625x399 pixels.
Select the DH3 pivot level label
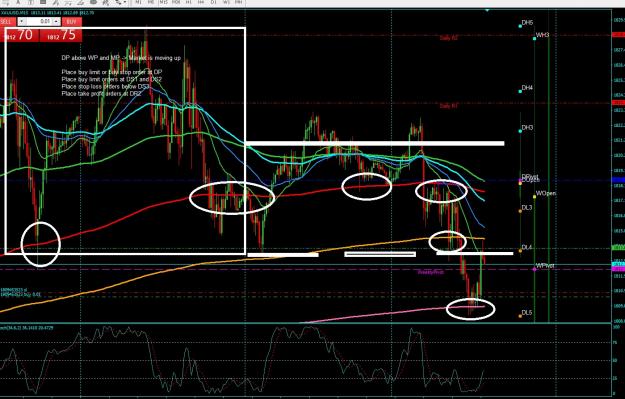pos(527,128)
